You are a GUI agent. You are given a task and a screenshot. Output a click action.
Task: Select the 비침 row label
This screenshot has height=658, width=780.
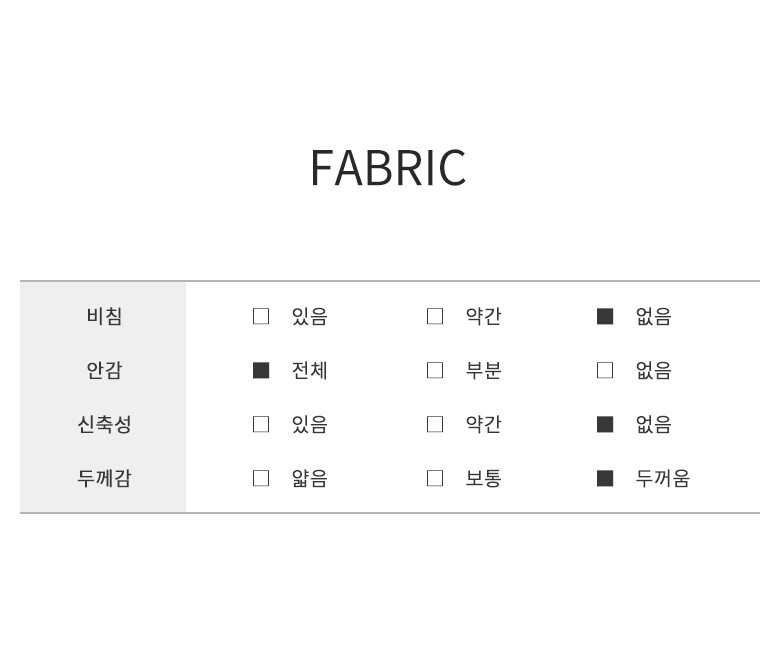click(104, 316)
